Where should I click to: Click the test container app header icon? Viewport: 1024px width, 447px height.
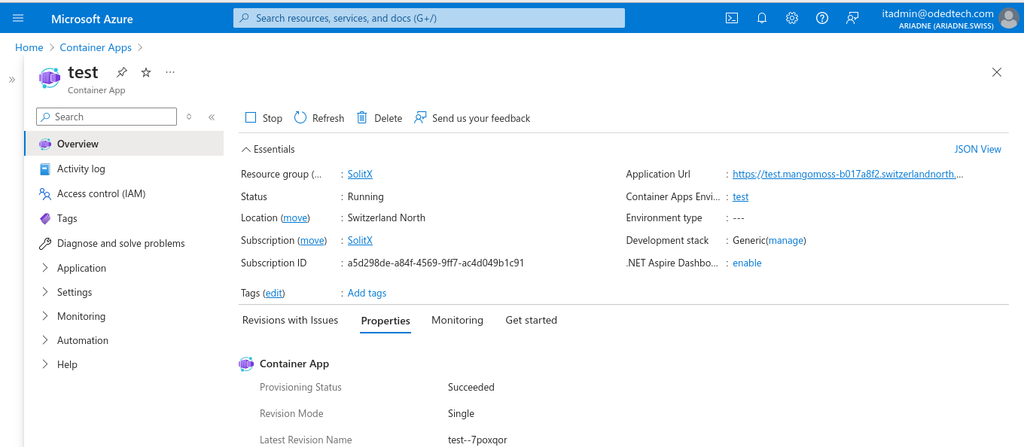[x=49, y=77]
